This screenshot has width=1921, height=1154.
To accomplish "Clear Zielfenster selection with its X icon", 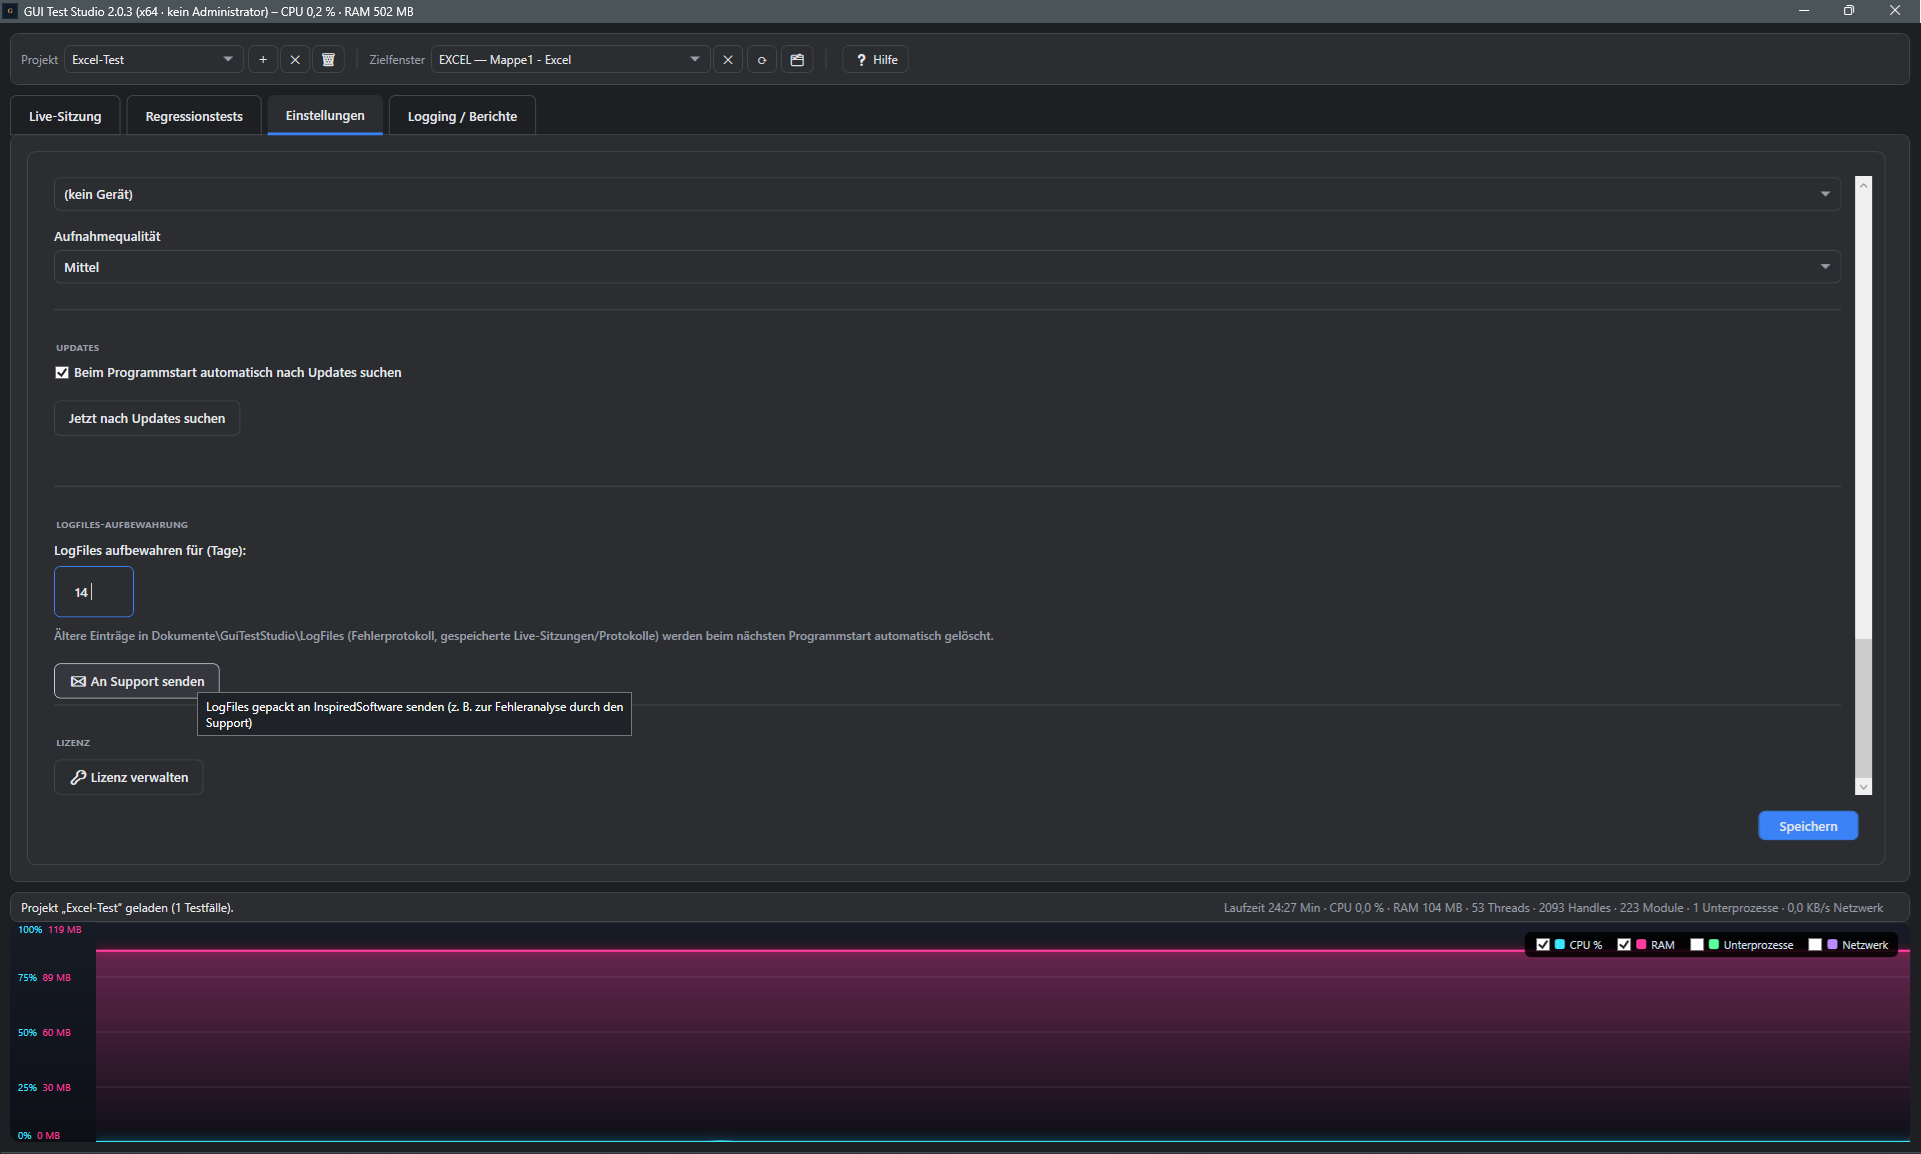I will coord(728,60).
